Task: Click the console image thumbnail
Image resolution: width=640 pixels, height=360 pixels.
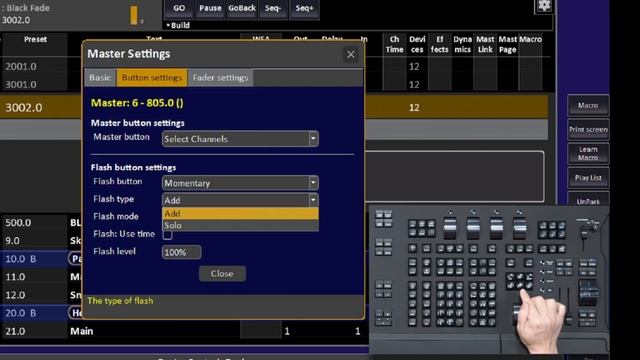Action: (489, 280)
